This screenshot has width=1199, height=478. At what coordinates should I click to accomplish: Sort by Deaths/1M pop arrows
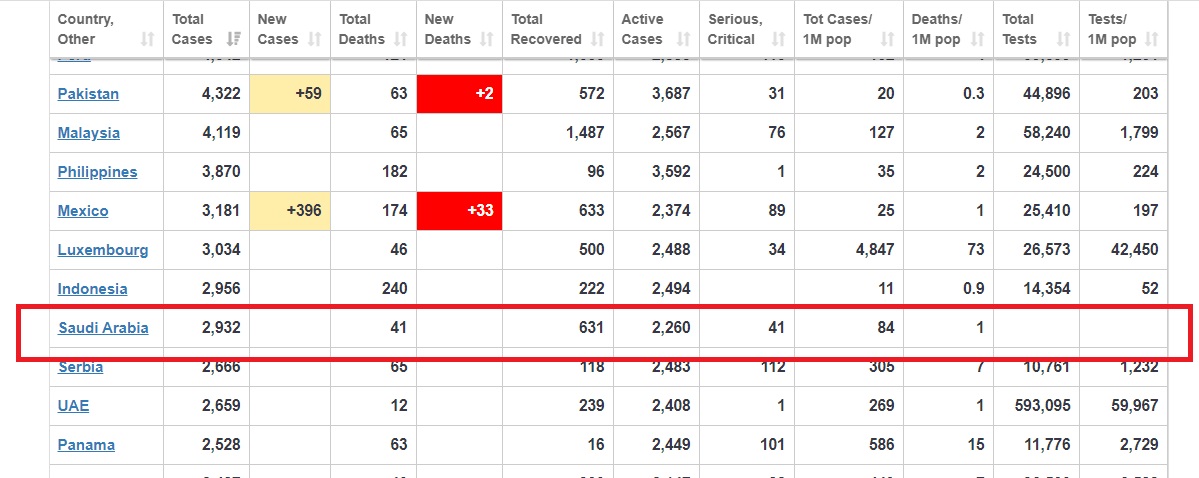point(976,39)
